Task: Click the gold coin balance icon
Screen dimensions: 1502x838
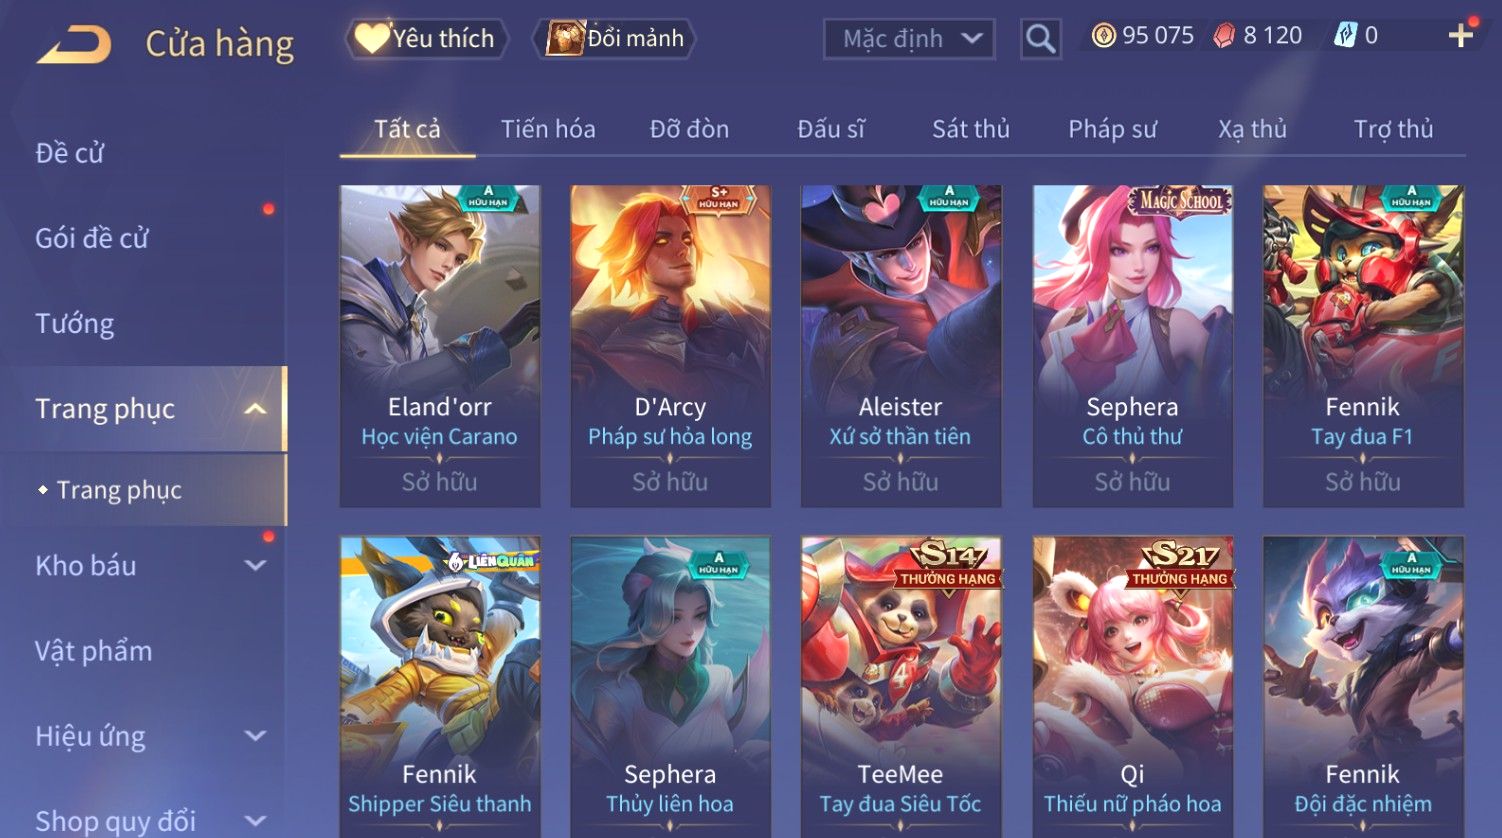Action: click(1103, 36)
